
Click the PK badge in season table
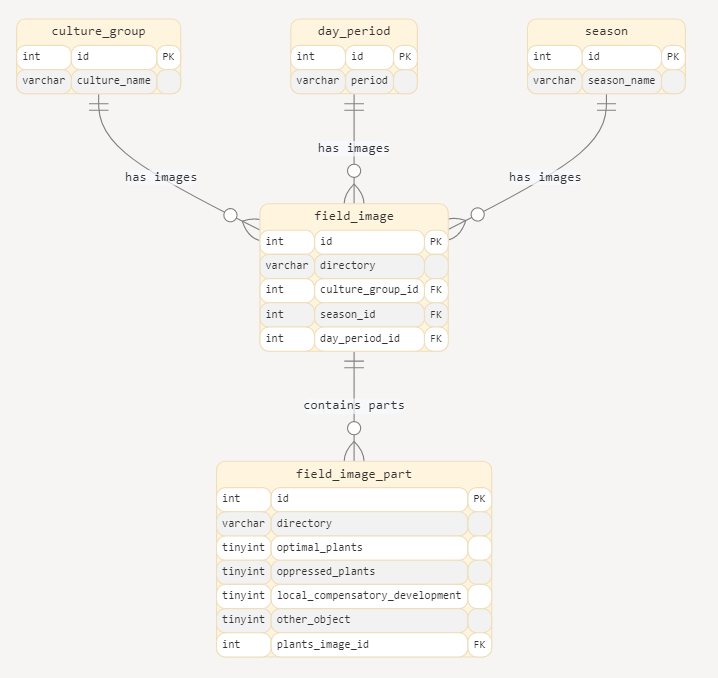[x=673, y=57]
